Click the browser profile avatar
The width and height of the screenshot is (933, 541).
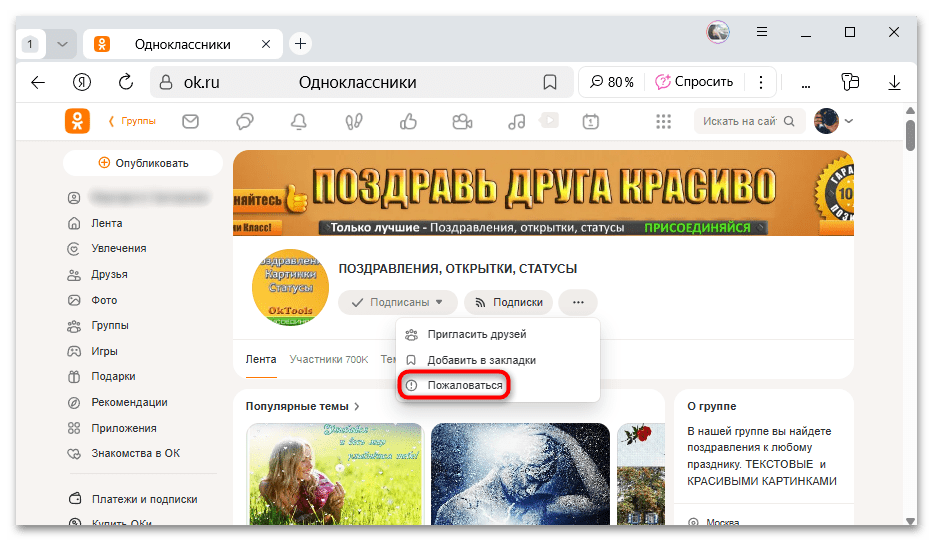click(718, 32)
